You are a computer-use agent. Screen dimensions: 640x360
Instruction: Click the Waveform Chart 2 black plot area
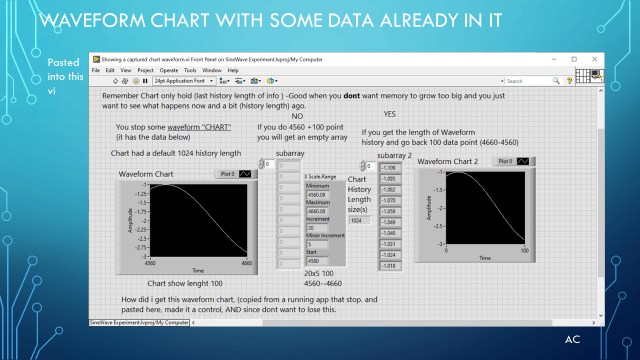[485, 208]
